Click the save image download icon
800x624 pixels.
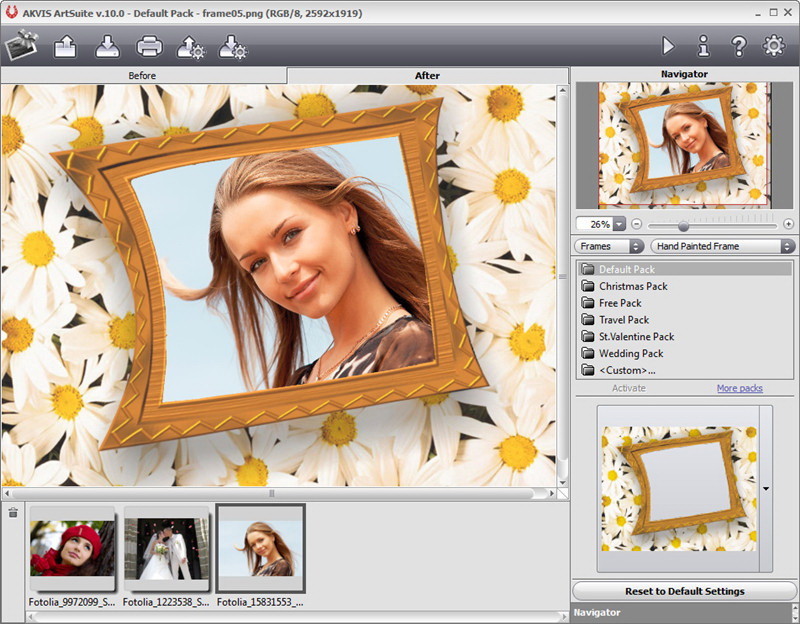click(x=107, y=46)
